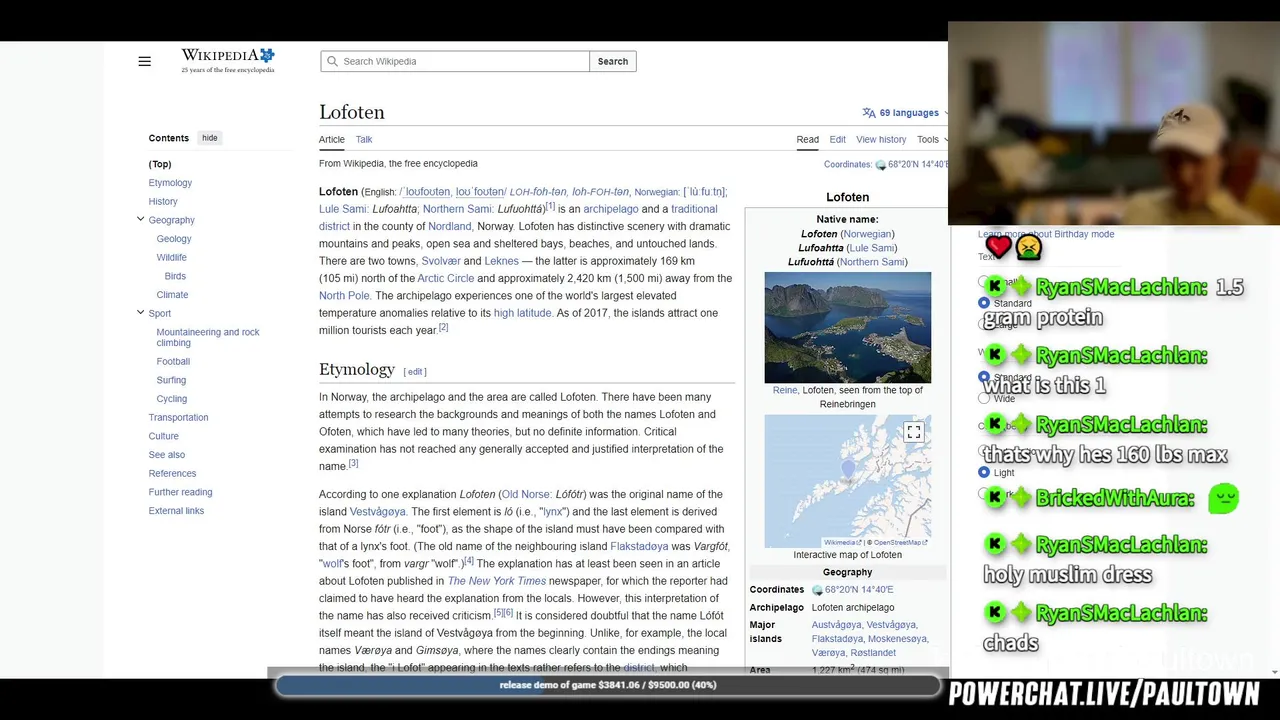This screenshot has width=1280, height=720.
Task: Open the Tools dropdown menu
Action: click(x=932, y=140)
